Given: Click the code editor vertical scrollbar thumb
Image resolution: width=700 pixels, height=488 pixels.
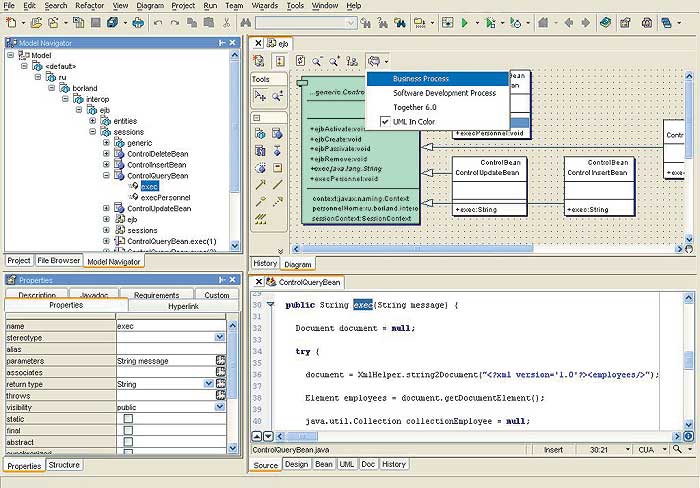Looking at the screenshot, I should 688,360.
